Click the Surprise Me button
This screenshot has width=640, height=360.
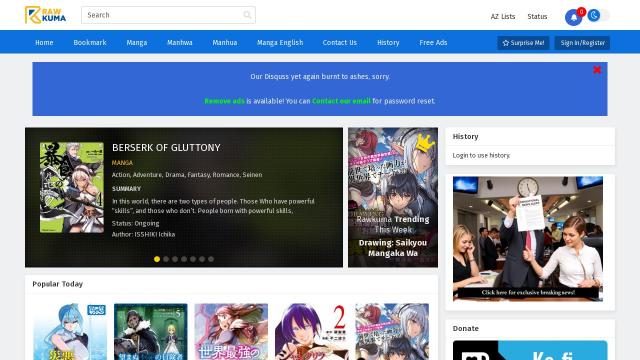523,43
